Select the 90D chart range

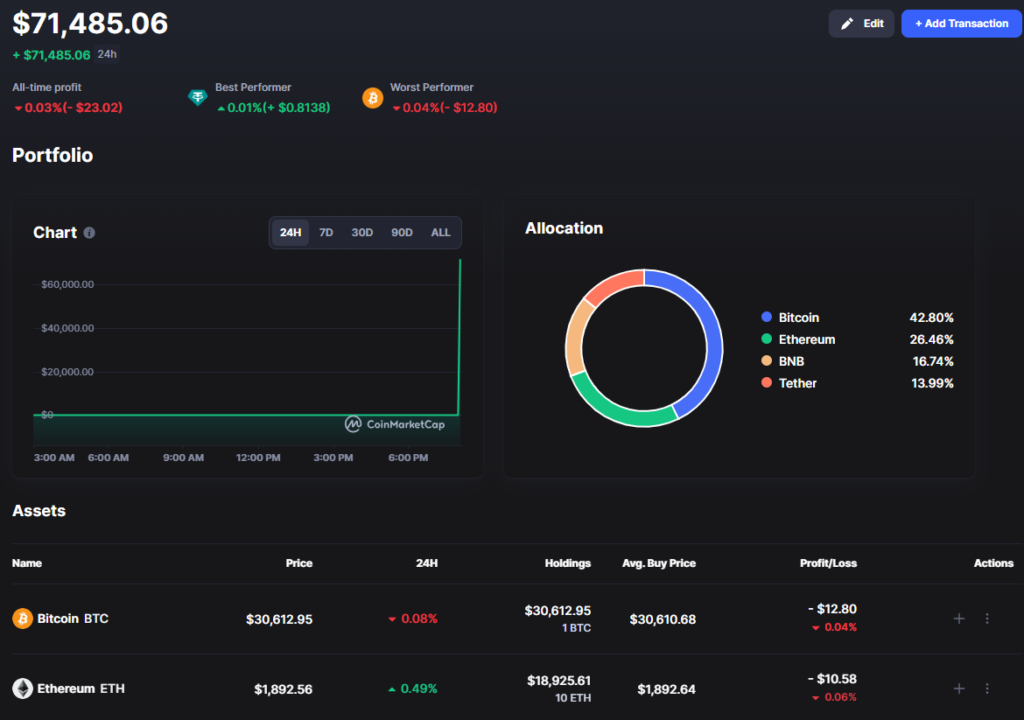[402, 233]
